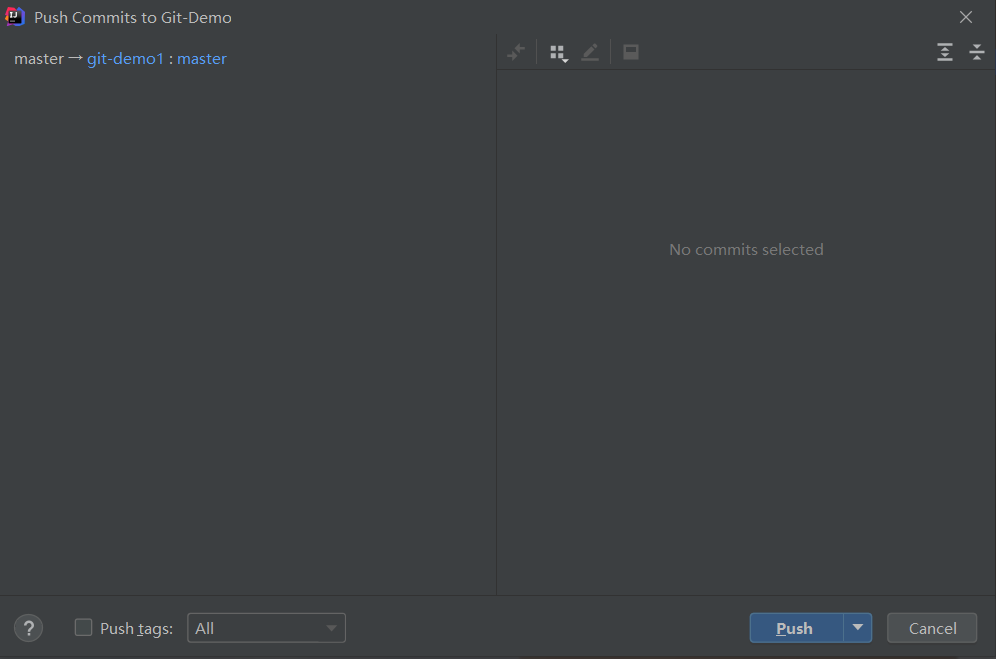Image resolution: width=996 pixels, height=659 pixels.
Task: Click the Push tags label
Action: click(137, 628)
